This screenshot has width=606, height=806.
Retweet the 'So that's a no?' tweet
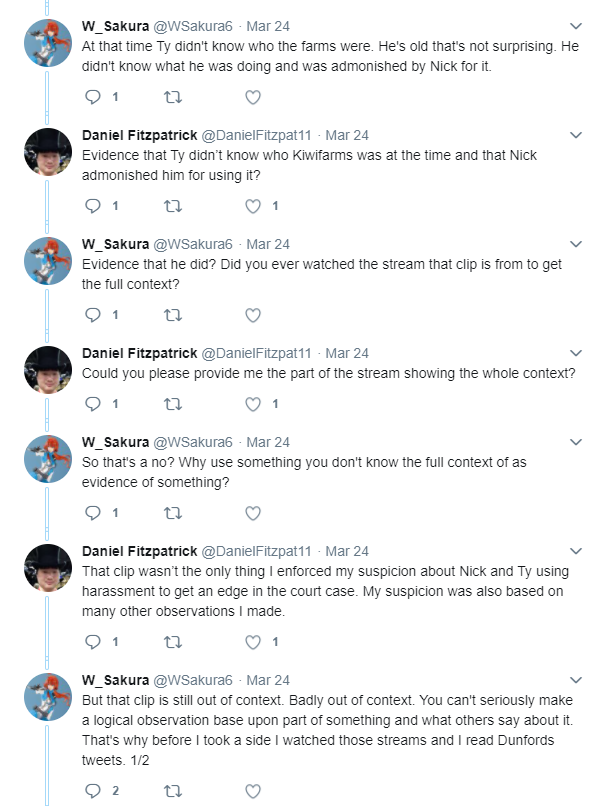[x=173, y=512]
